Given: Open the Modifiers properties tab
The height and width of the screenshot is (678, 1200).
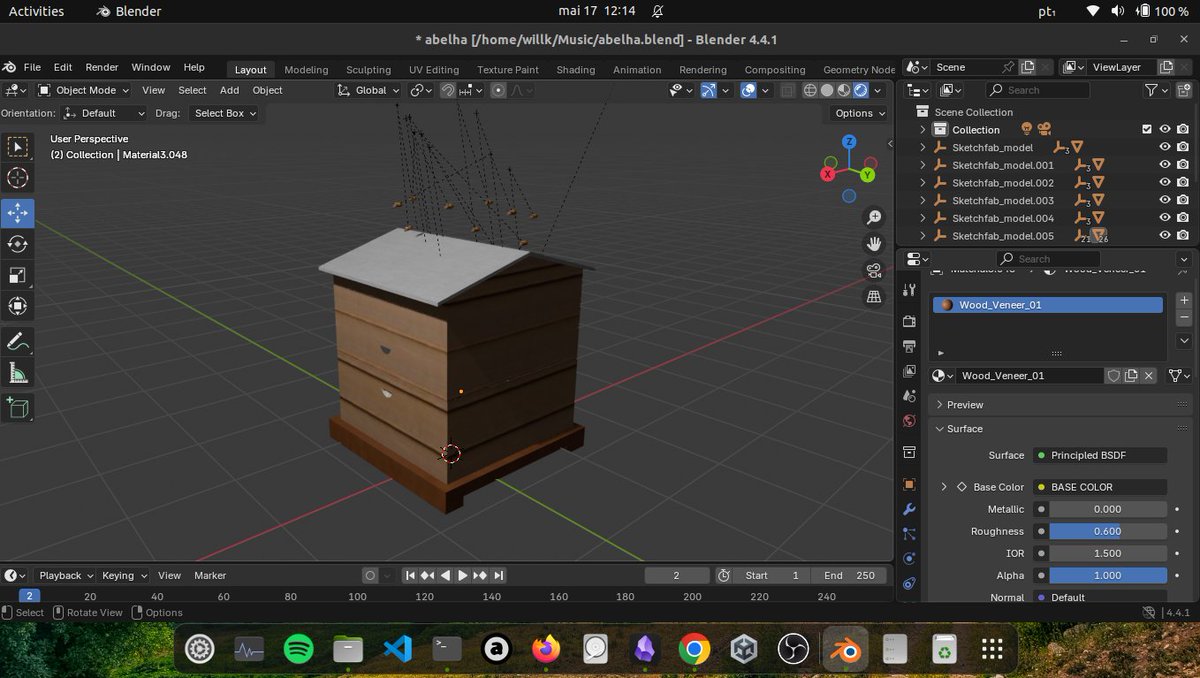Looking at the screenshot, I should point(909,509).
